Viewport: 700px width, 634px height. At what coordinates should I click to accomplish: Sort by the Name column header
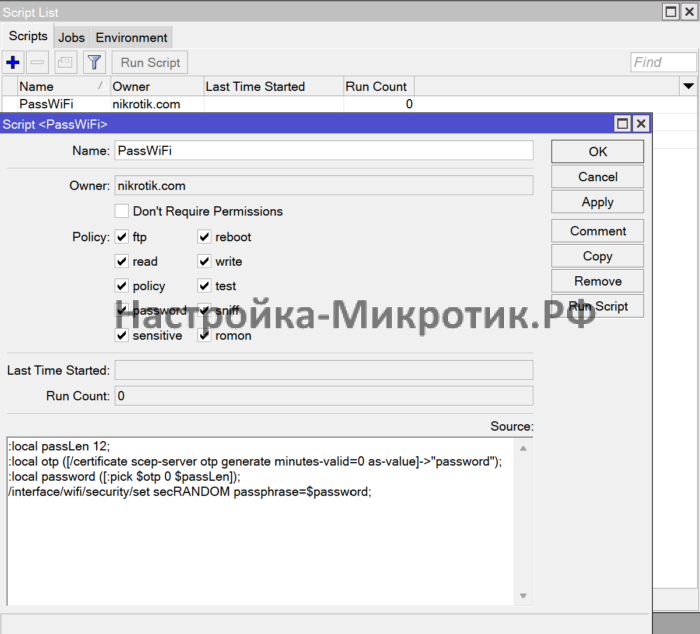(x=63, y=86)
